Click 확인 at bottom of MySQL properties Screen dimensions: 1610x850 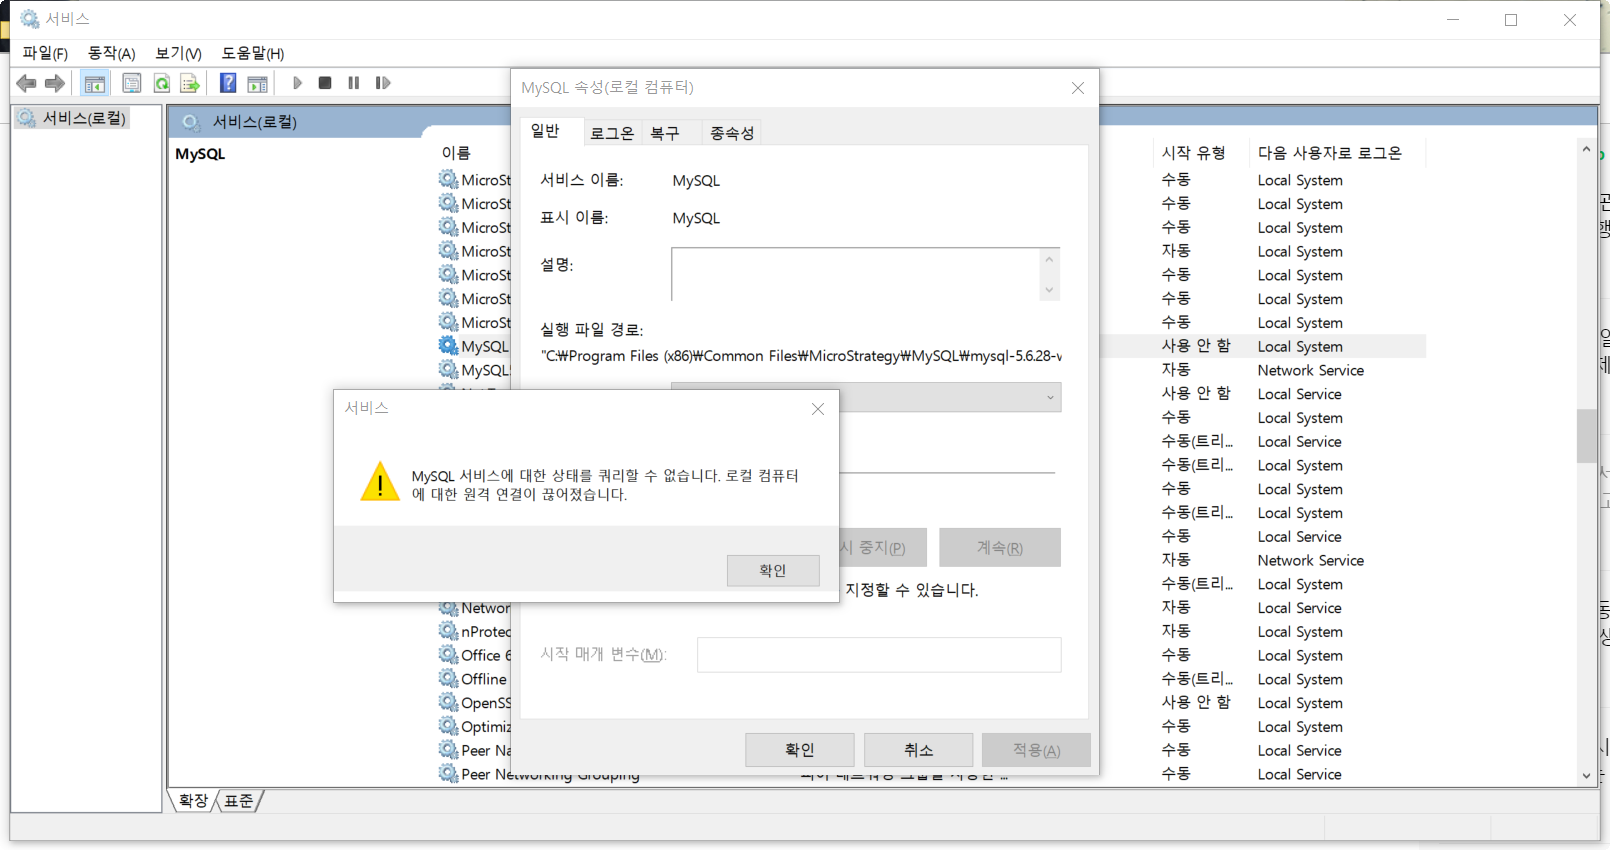[800, 750]
